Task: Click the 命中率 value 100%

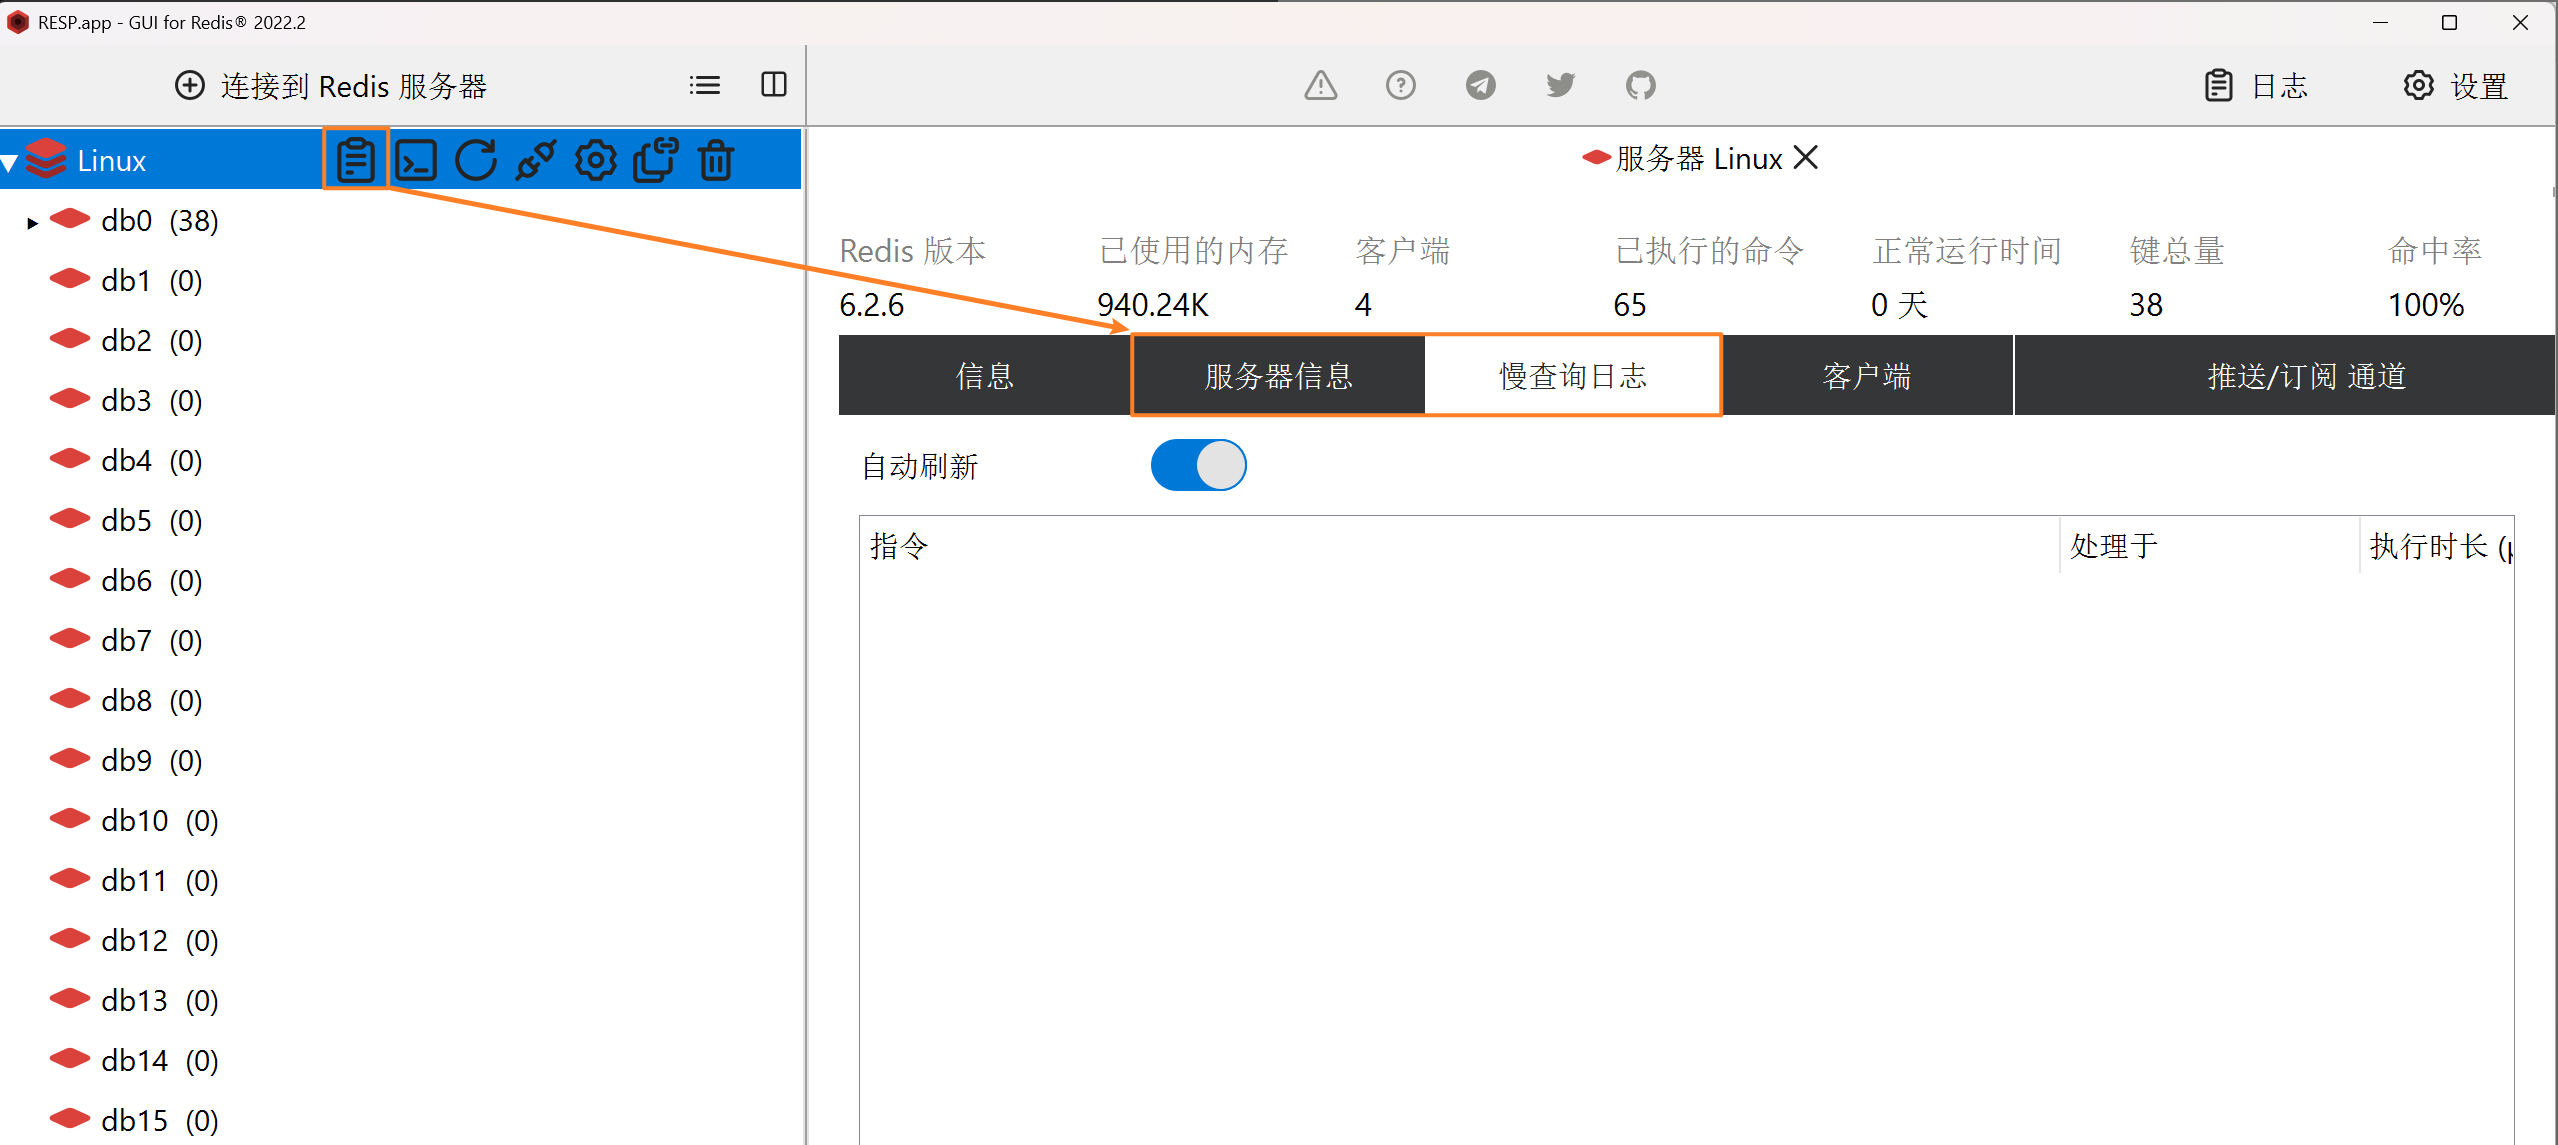Action: point(2426,305)
